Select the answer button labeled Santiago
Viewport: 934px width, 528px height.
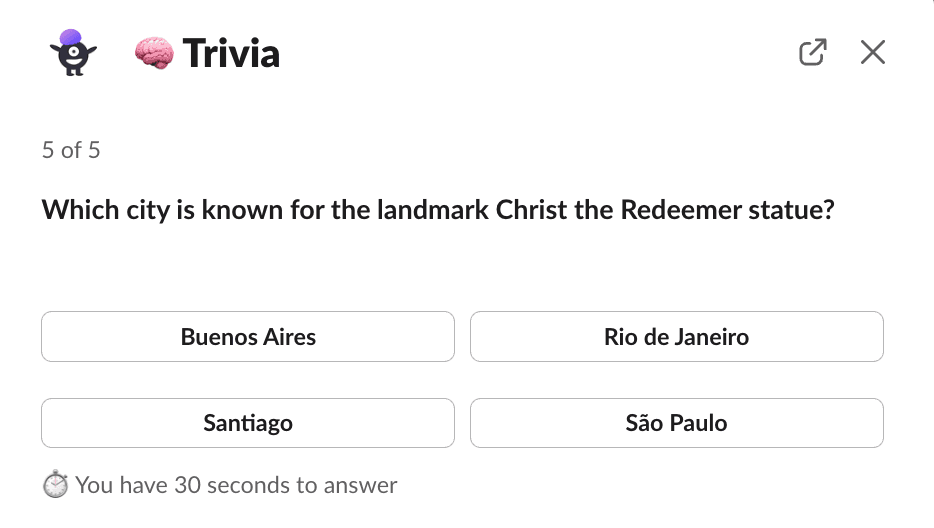[248, 423]
